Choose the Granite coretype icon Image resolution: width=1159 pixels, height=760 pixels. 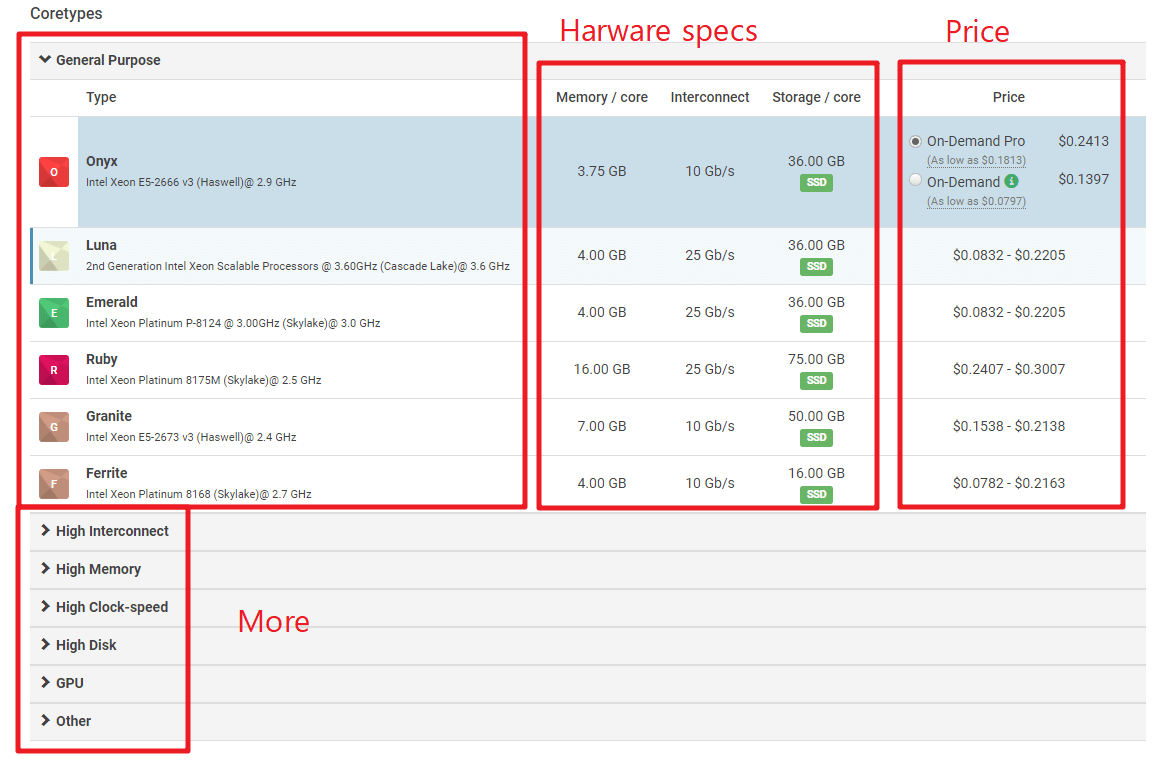pyautogui.click(x=54, y=427)
